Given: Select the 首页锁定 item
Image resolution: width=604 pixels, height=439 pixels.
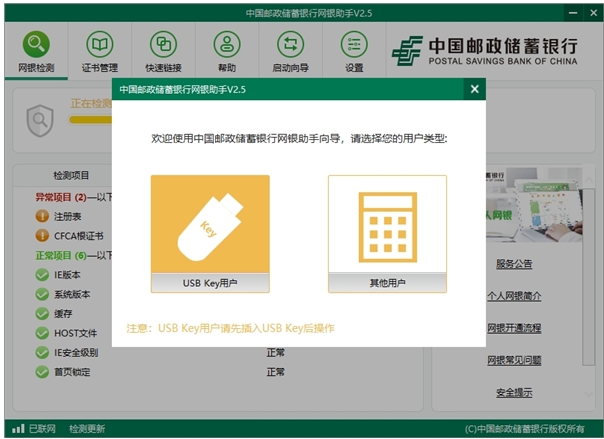Looking at the screenshot, I should (72, 372).
